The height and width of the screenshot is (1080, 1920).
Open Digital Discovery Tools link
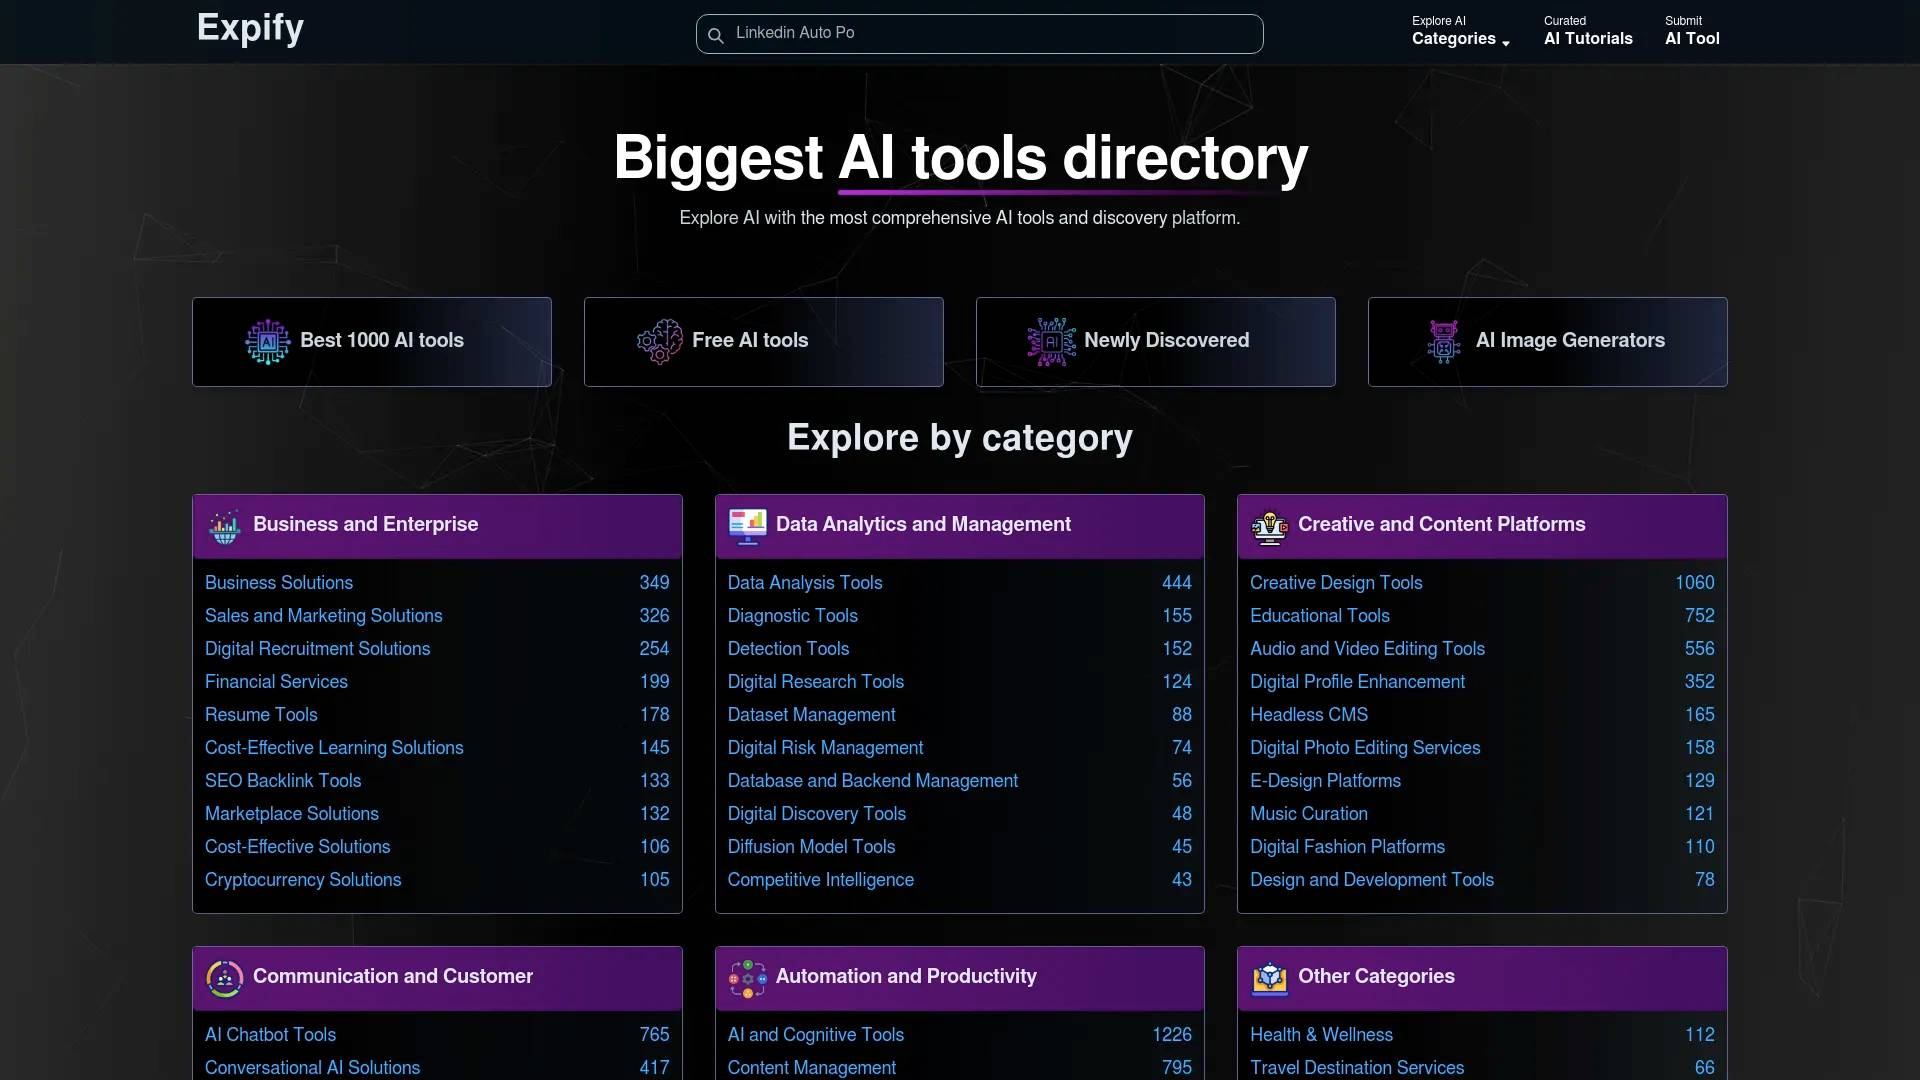click(x=817, y=813)
